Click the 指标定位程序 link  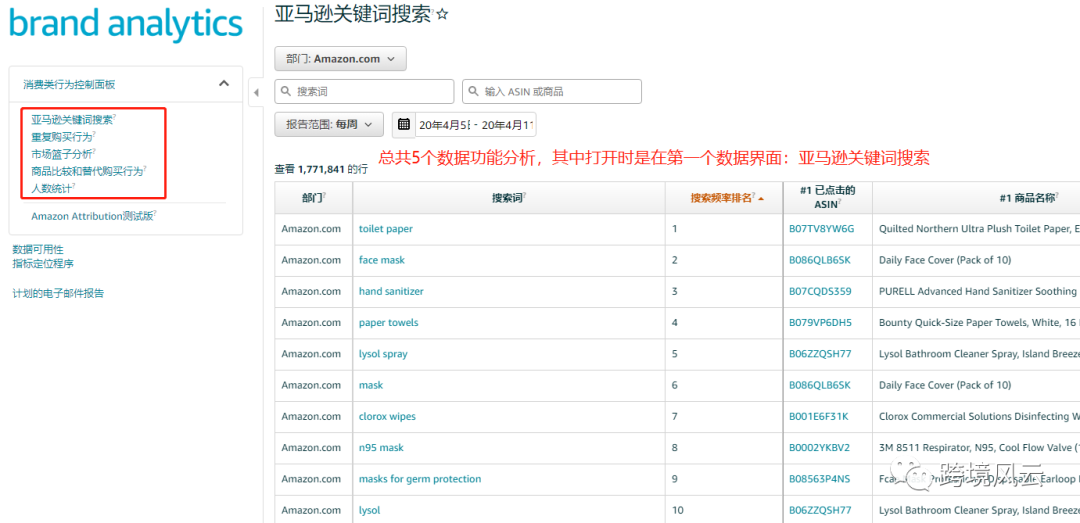pos(43,263)
